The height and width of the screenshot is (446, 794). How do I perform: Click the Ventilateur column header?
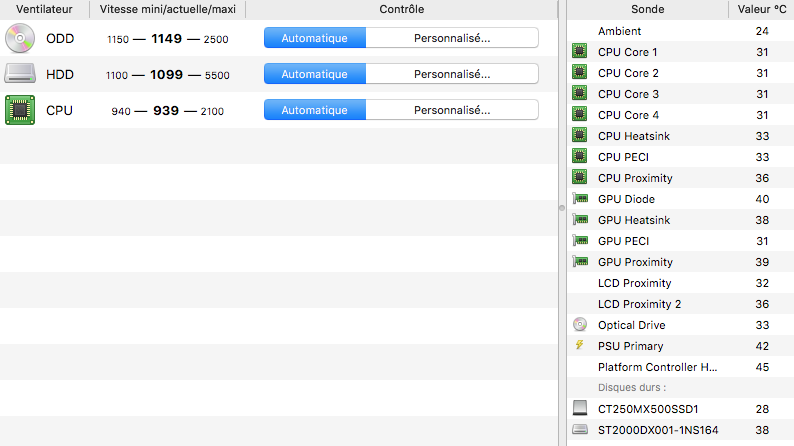44,9
